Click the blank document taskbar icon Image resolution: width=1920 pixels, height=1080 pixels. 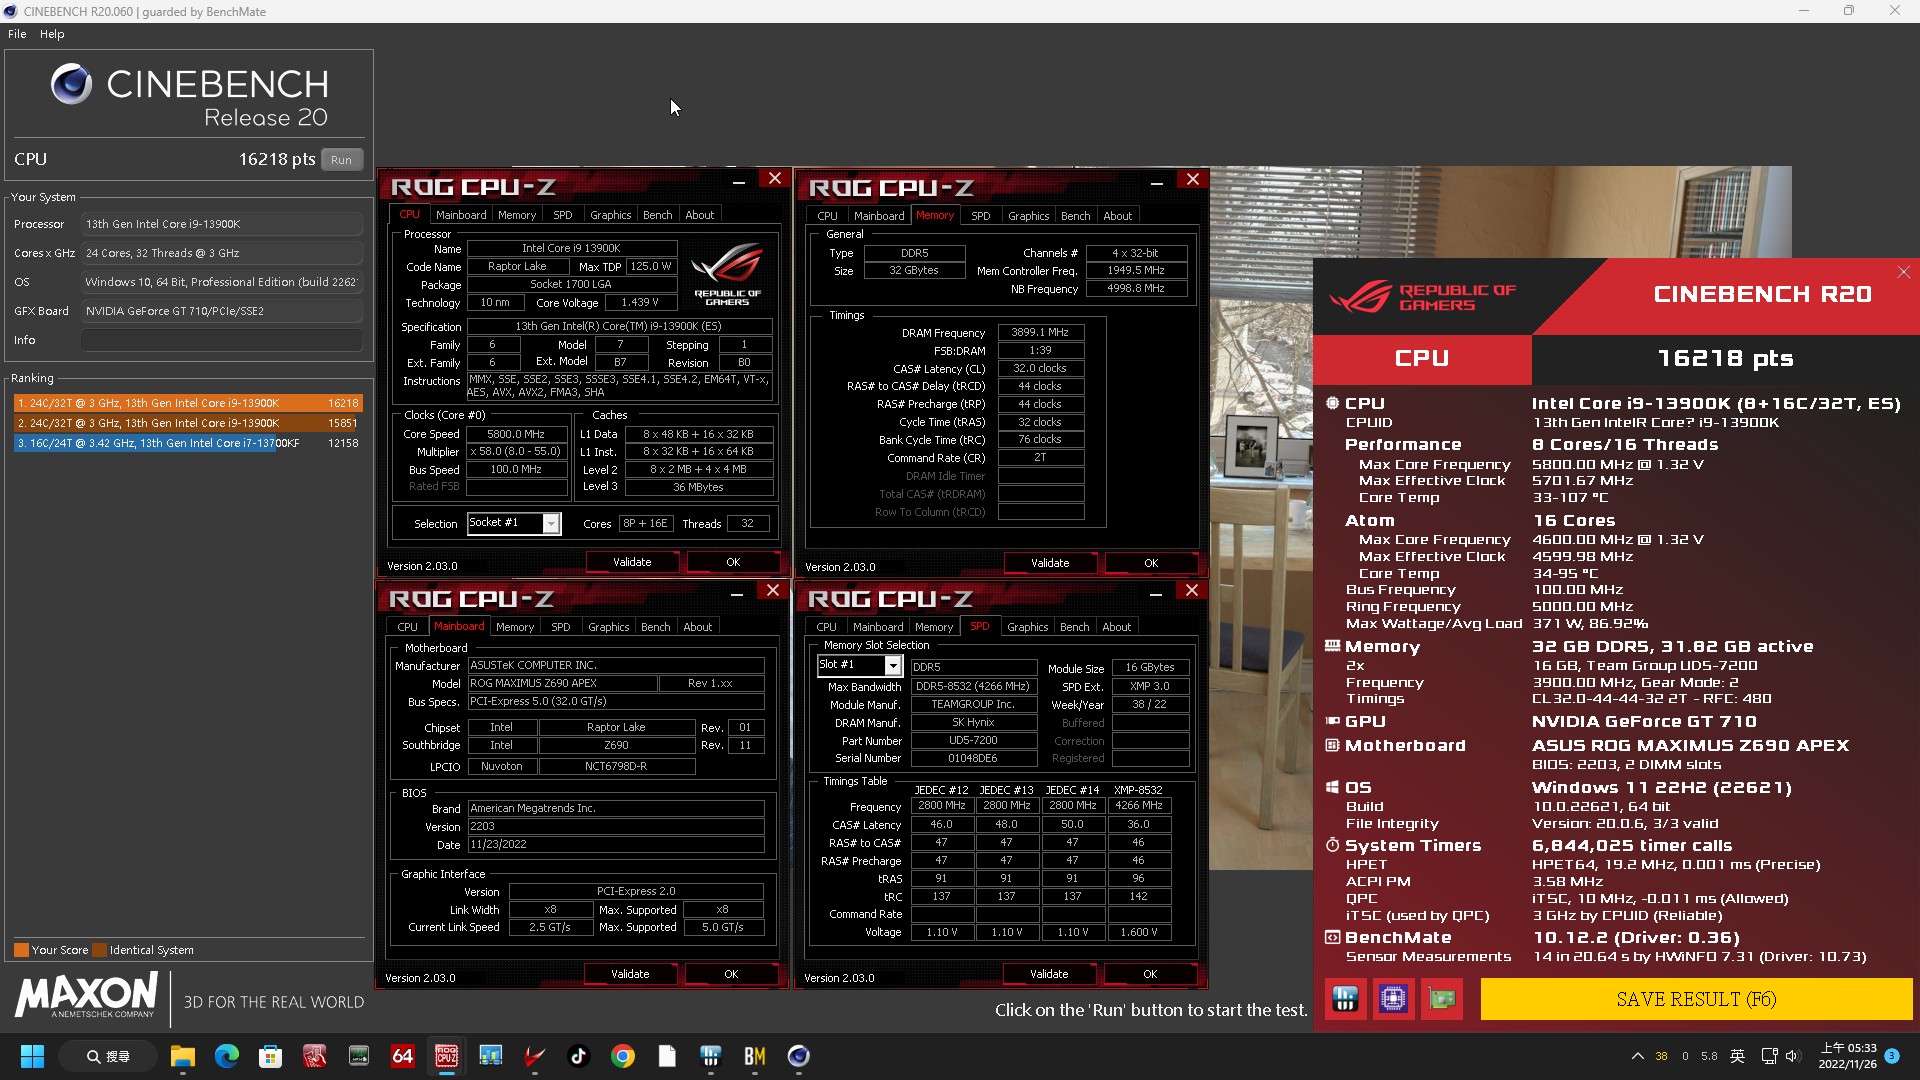pos(667,1056)
